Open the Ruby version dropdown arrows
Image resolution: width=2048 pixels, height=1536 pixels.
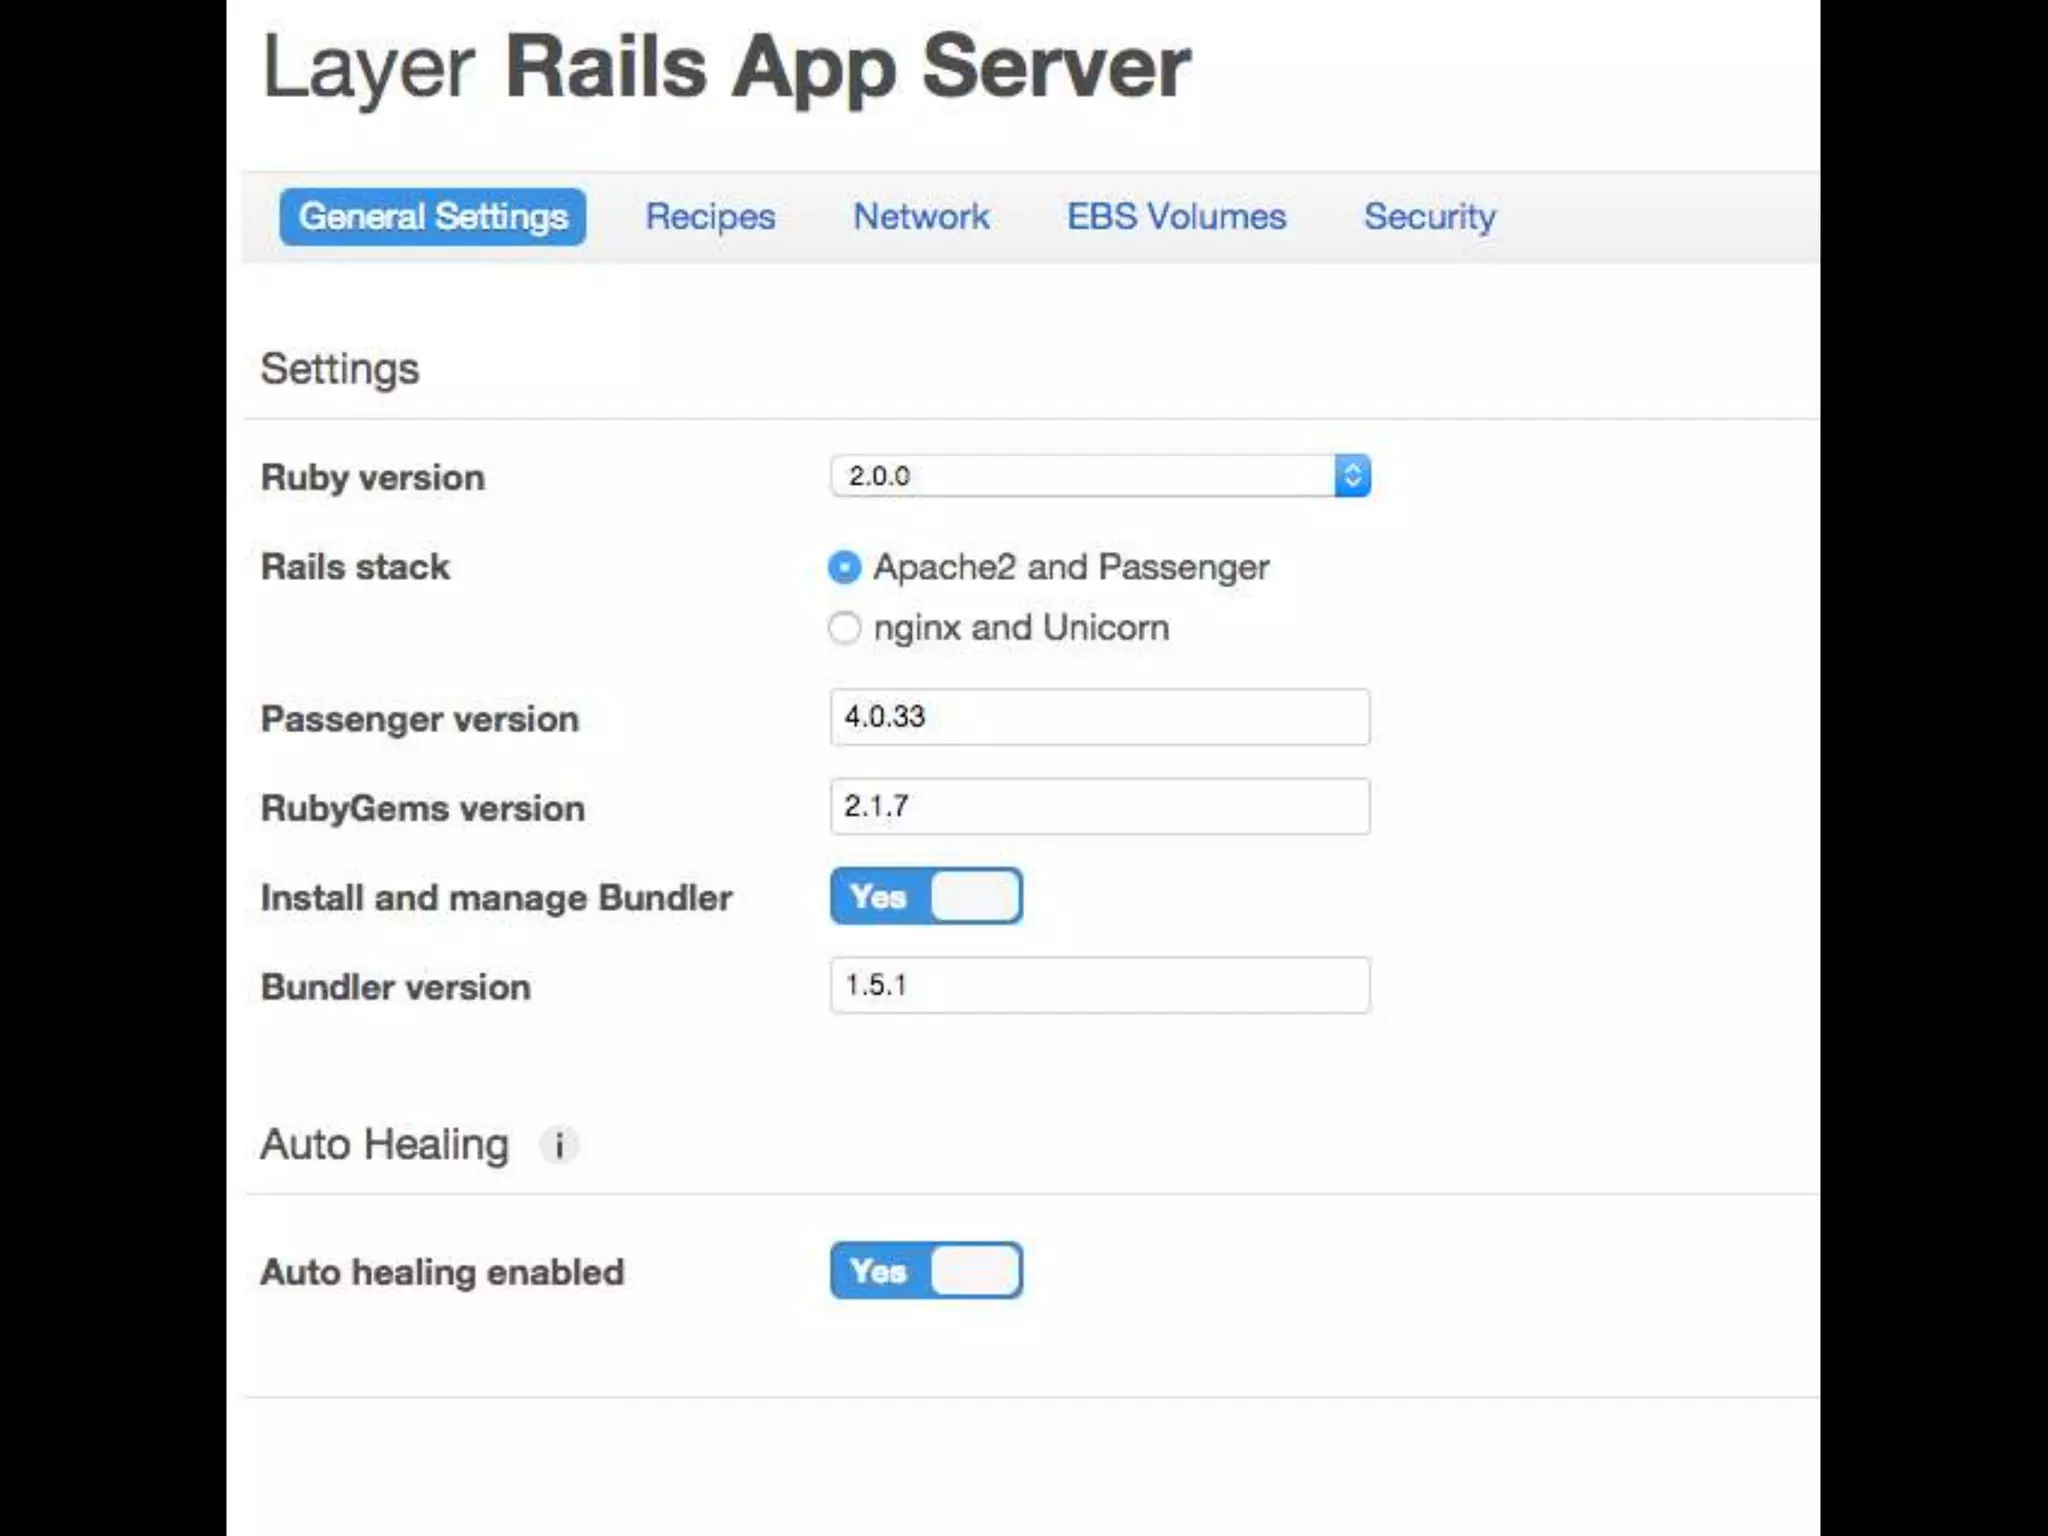coord(1352,476)
